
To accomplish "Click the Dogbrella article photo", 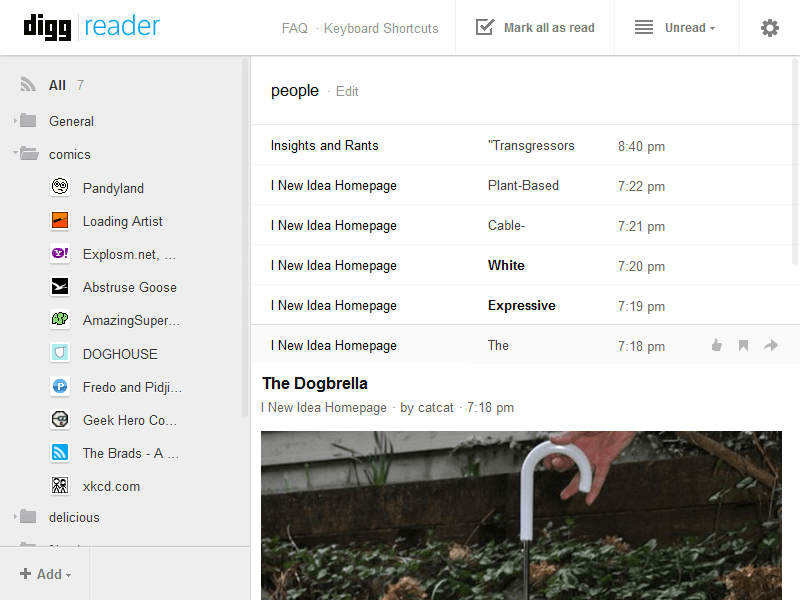I will click(521, 515).
